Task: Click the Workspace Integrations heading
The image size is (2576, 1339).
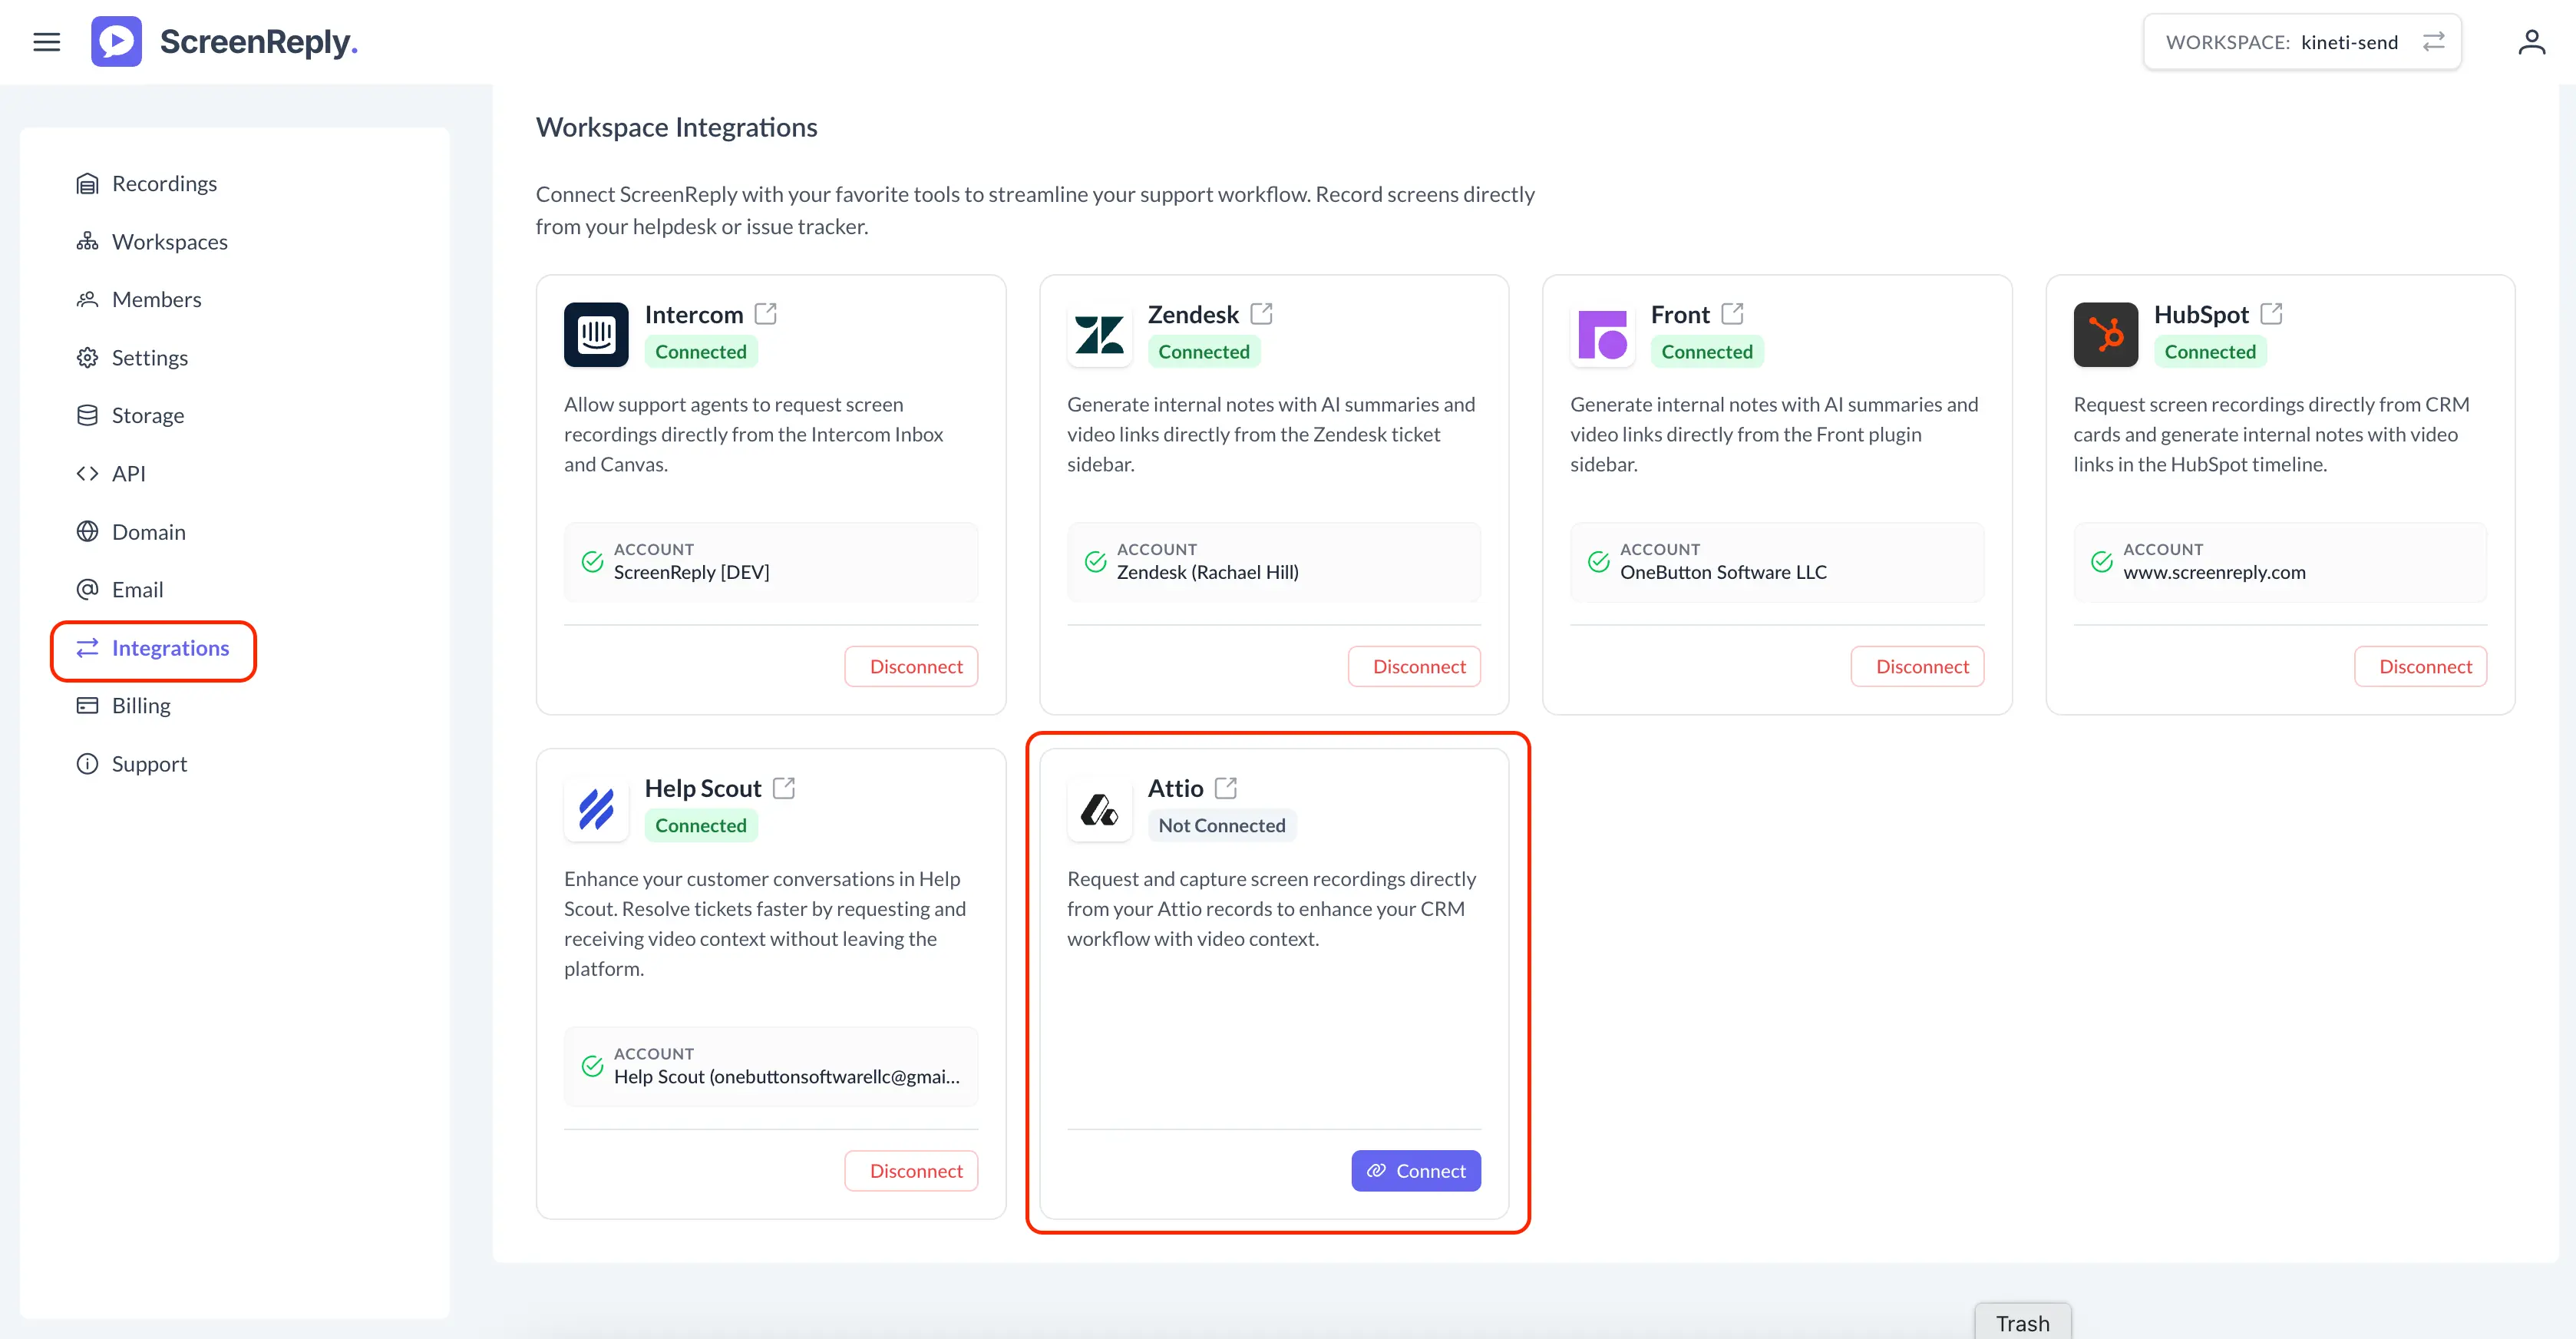Action: point(676,127)
